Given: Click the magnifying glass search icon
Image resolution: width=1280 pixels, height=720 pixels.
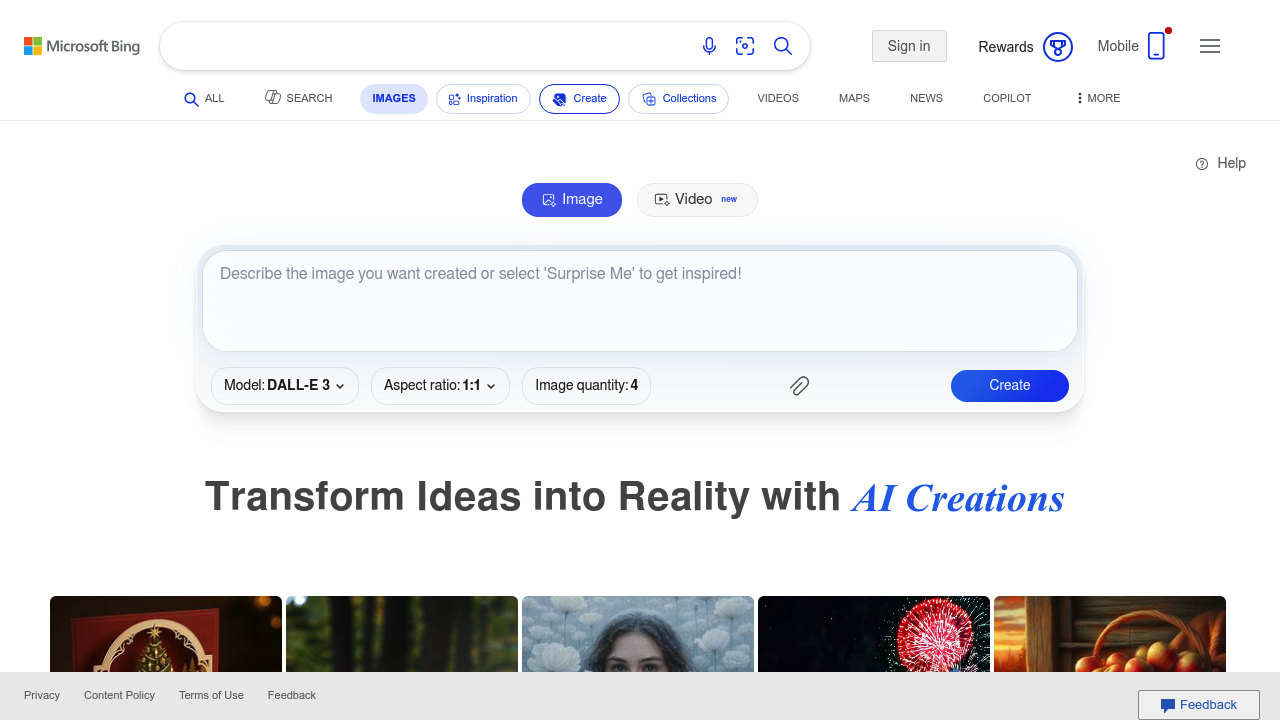Looking at the screenshot, I should point(783,46).
